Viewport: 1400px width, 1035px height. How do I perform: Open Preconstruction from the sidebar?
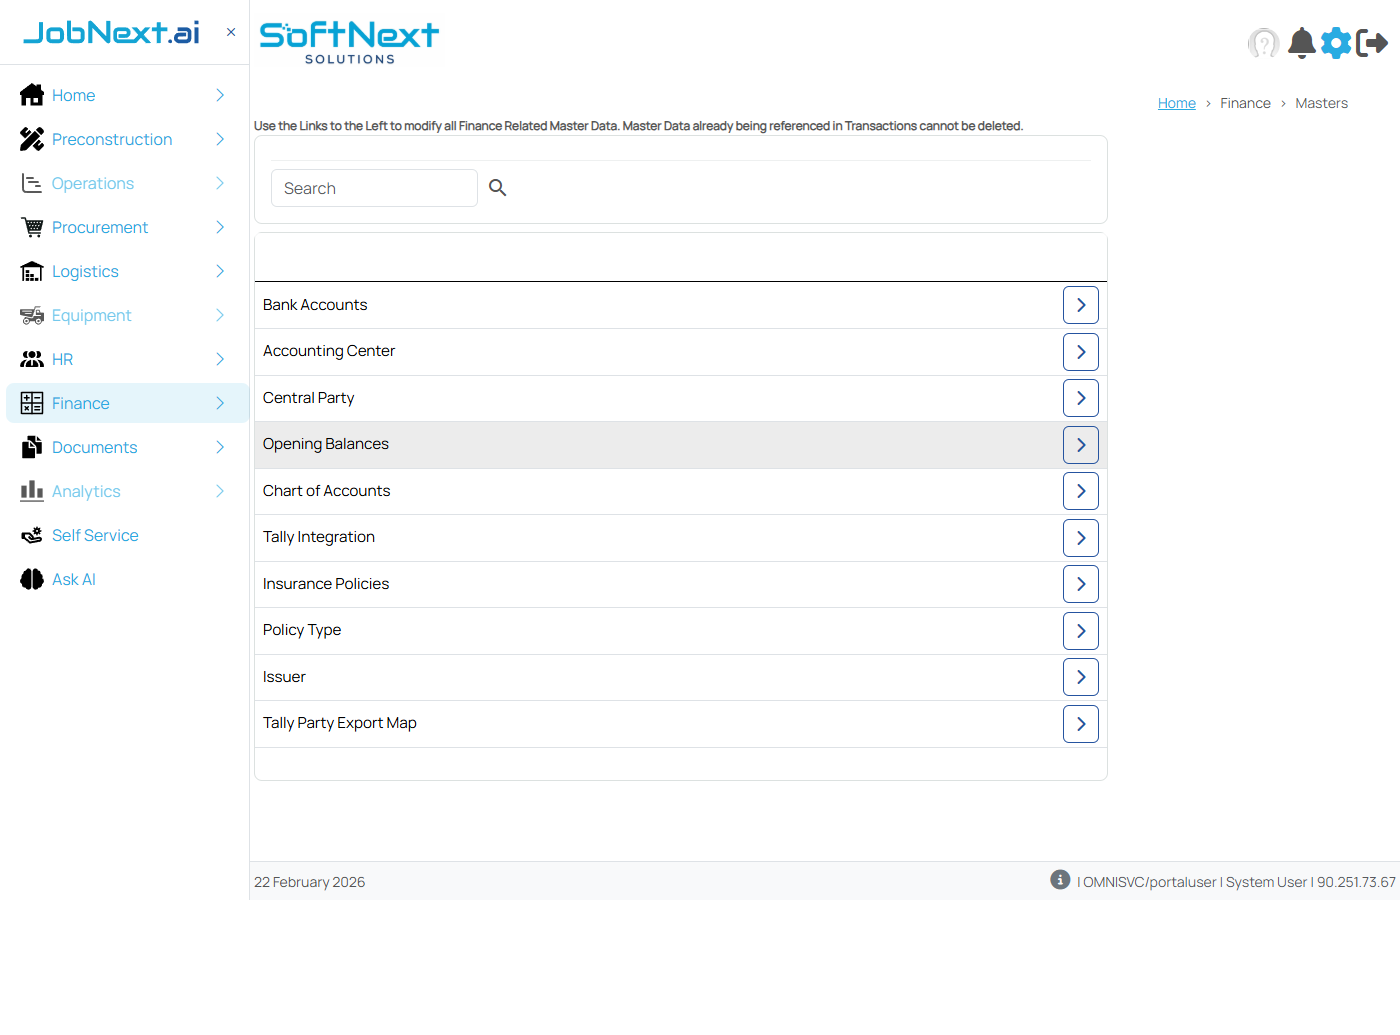pos(112,139)
